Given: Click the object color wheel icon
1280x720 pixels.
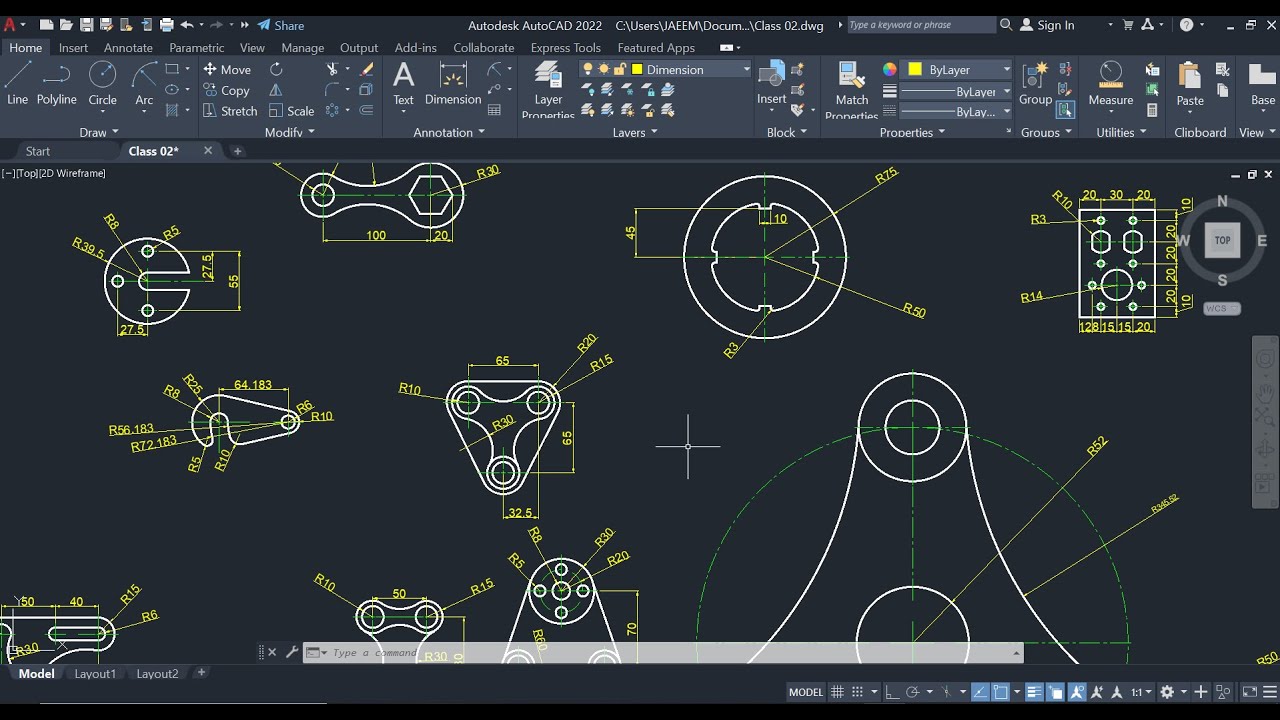Looking at the screenshot, I should click(x=889, y=69).
